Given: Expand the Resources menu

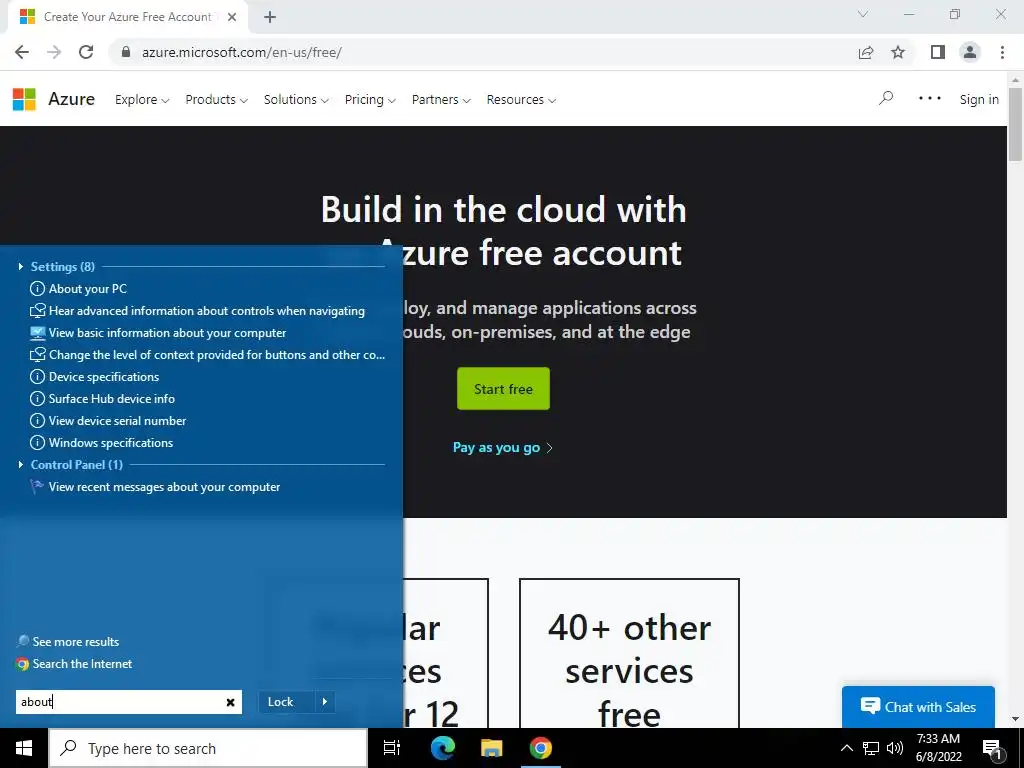Looking at the screenshot, I should (521, 99).
